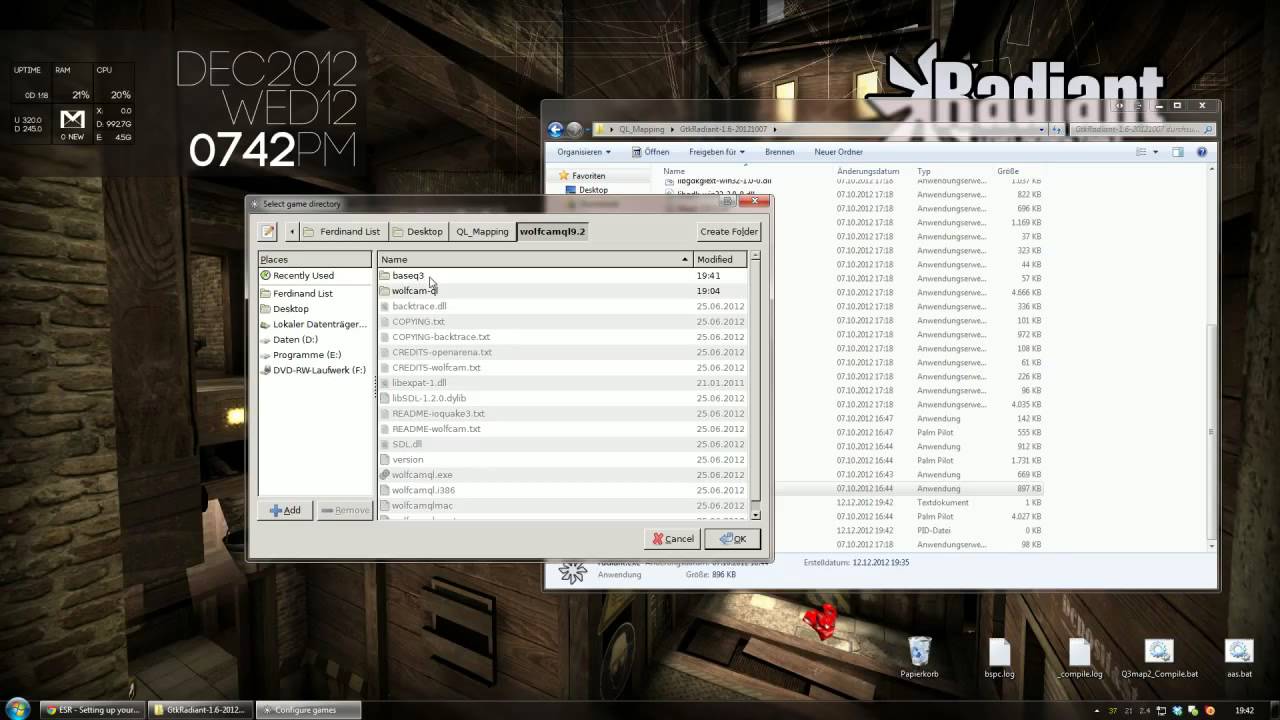Sort file list by Modified column
The width and height of the screenshot is (1280, 720).
click(x=720, y=259)
